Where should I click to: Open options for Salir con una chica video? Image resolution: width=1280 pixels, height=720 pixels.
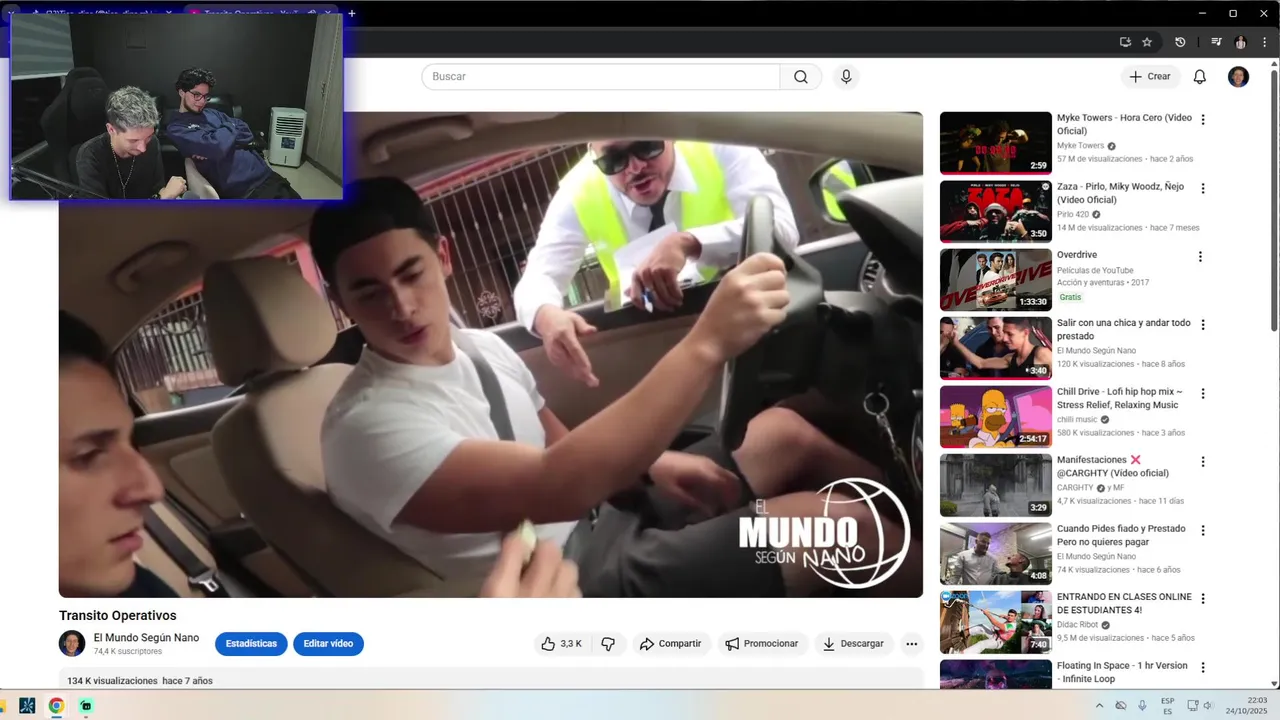point(1203,325)
